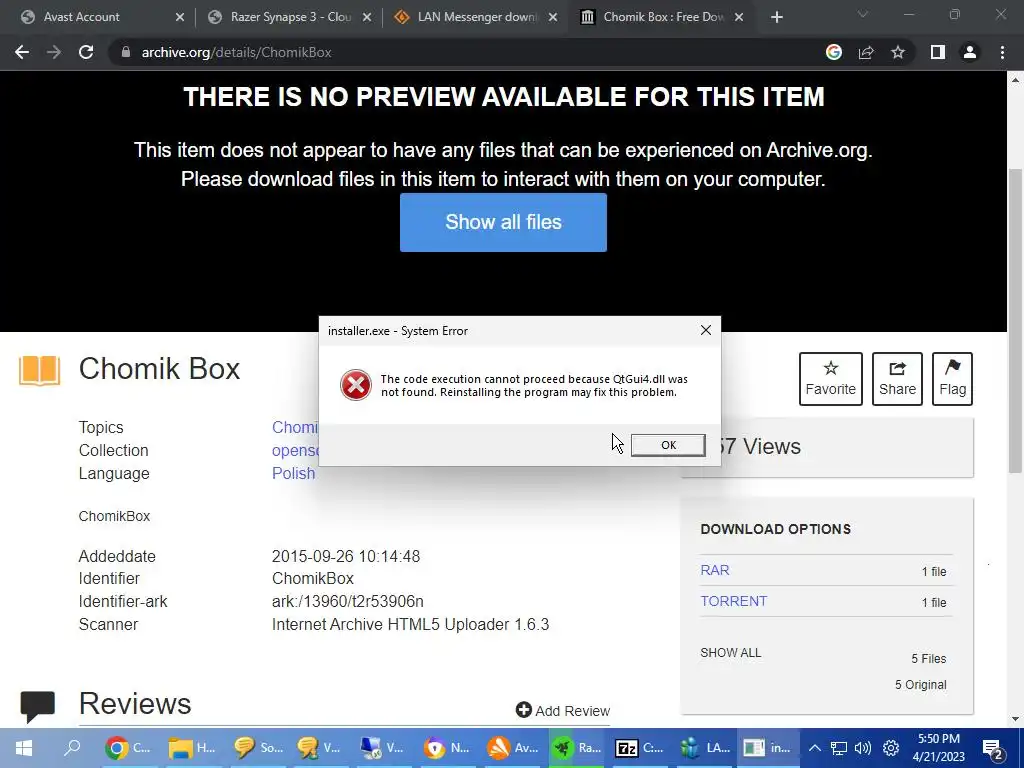Close the System Error dialog with X

tap(705, 330)
